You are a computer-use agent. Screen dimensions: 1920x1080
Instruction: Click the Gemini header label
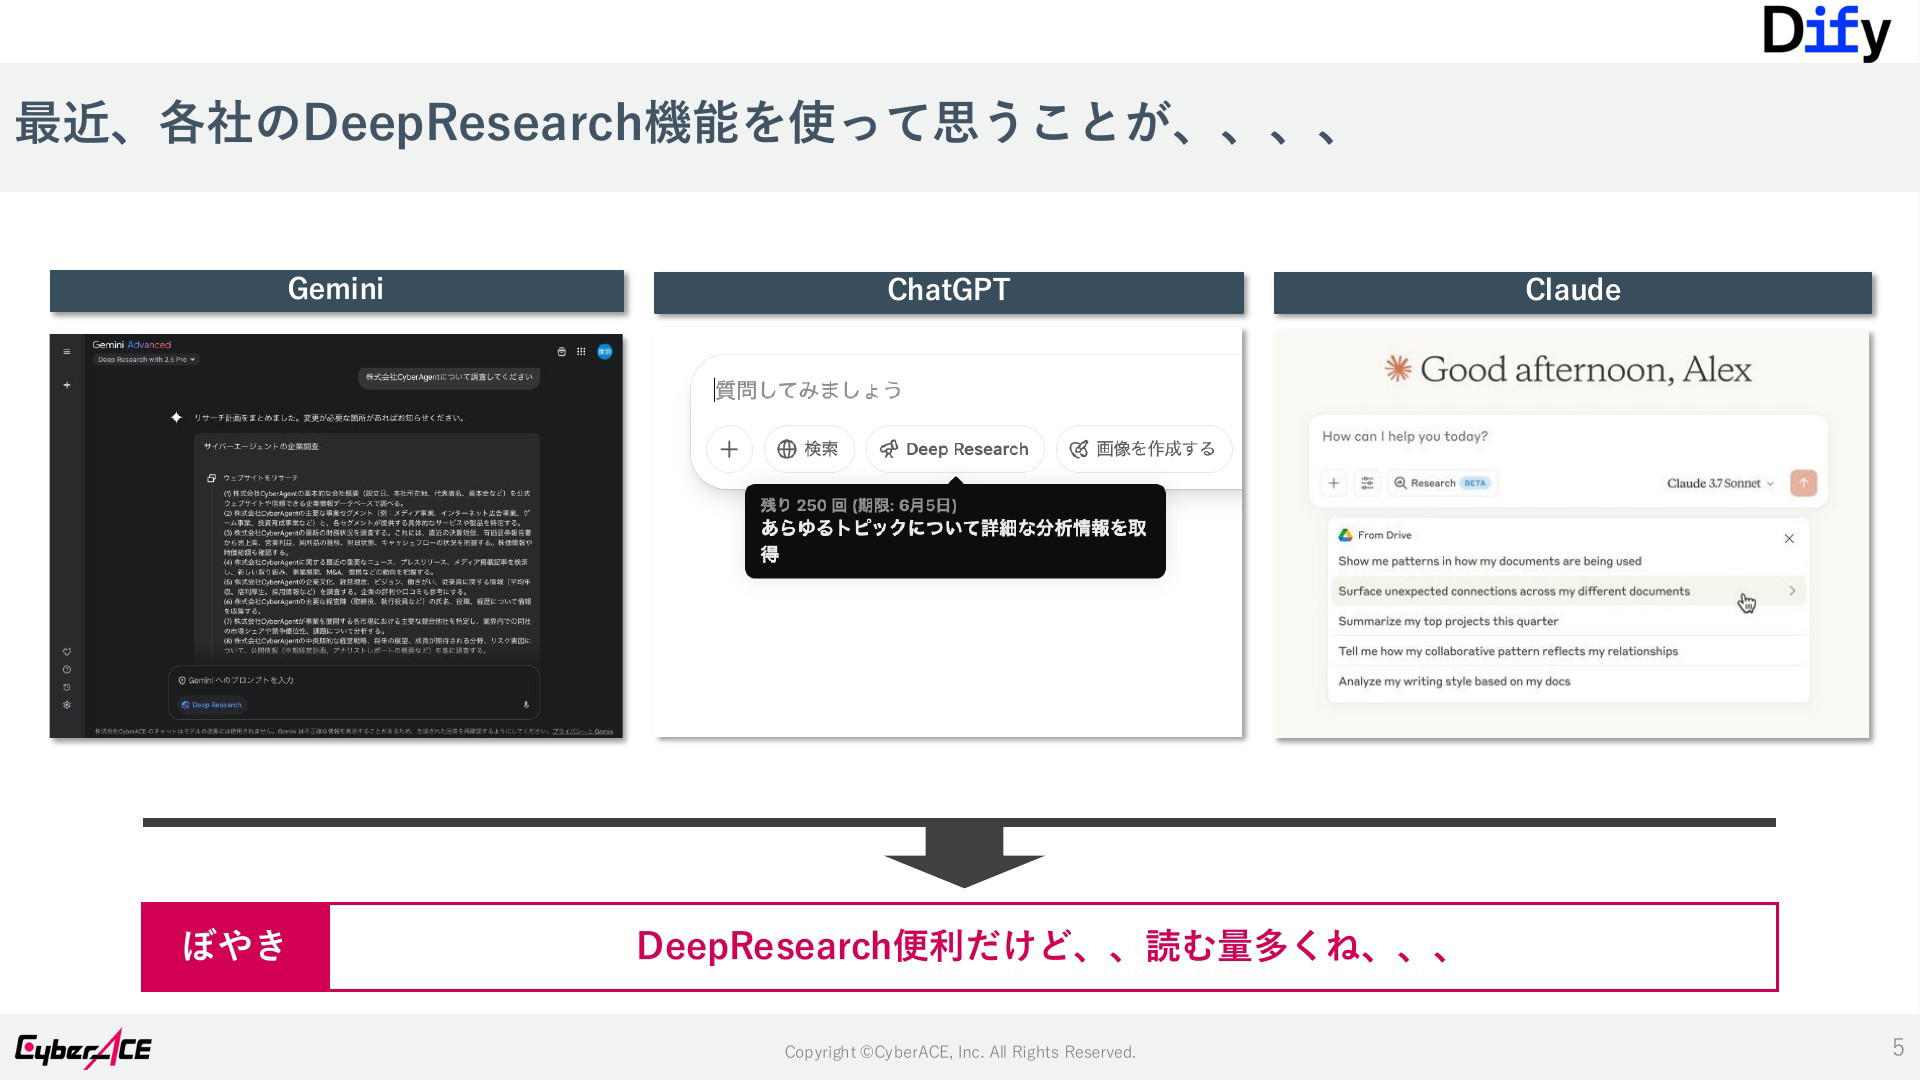click(336, 289)
